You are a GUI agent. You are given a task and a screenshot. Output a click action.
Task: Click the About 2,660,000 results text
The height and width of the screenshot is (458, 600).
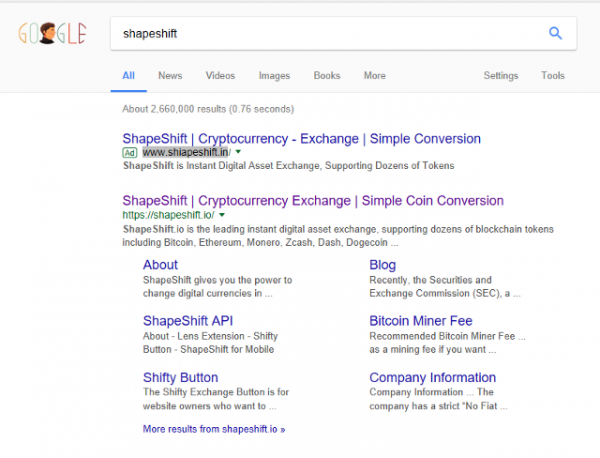point(208,109)
